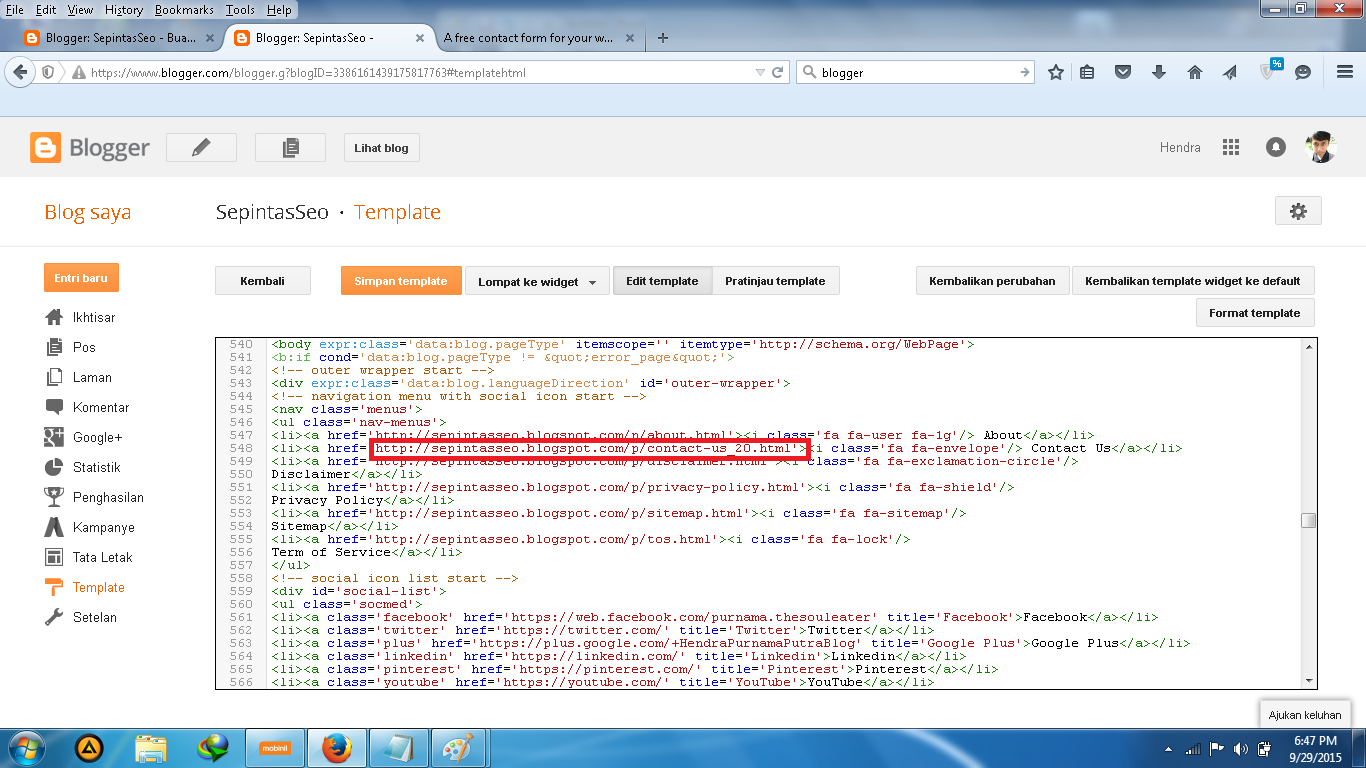1366x768 pixels.
Task: Click the address bar URL
Action: (308, 73)
